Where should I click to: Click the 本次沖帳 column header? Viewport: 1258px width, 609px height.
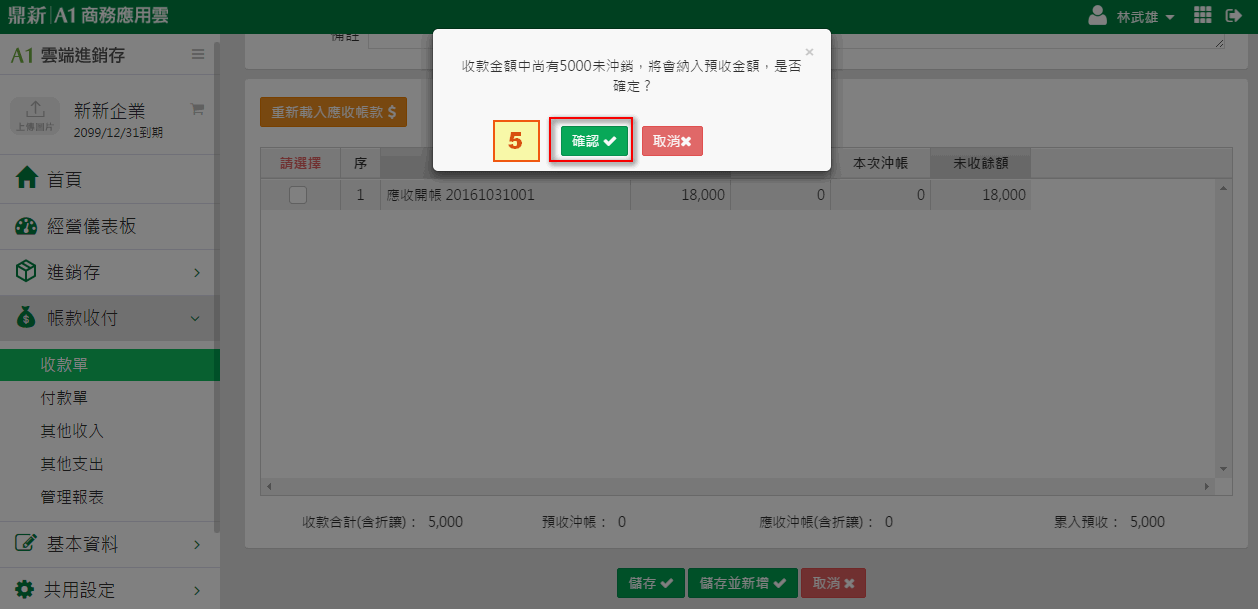pos(880,163)
